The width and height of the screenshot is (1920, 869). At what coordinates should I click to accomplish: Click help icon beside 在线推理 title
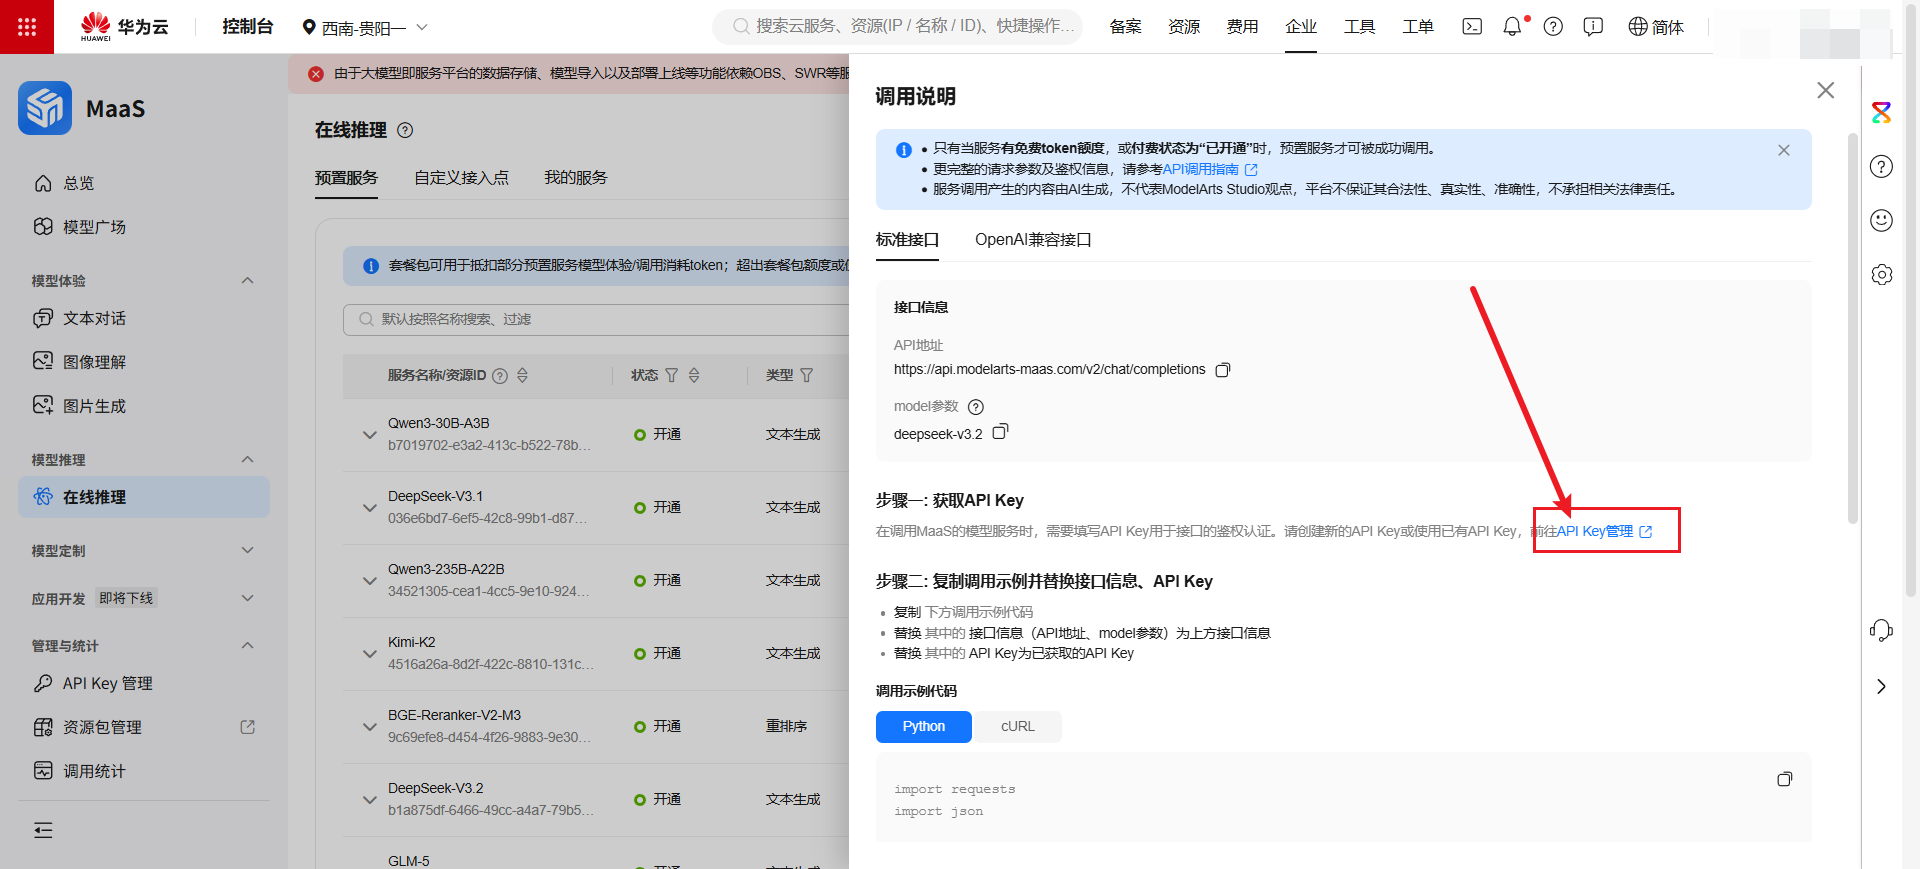pyautogui.click(x=405, y=130)
